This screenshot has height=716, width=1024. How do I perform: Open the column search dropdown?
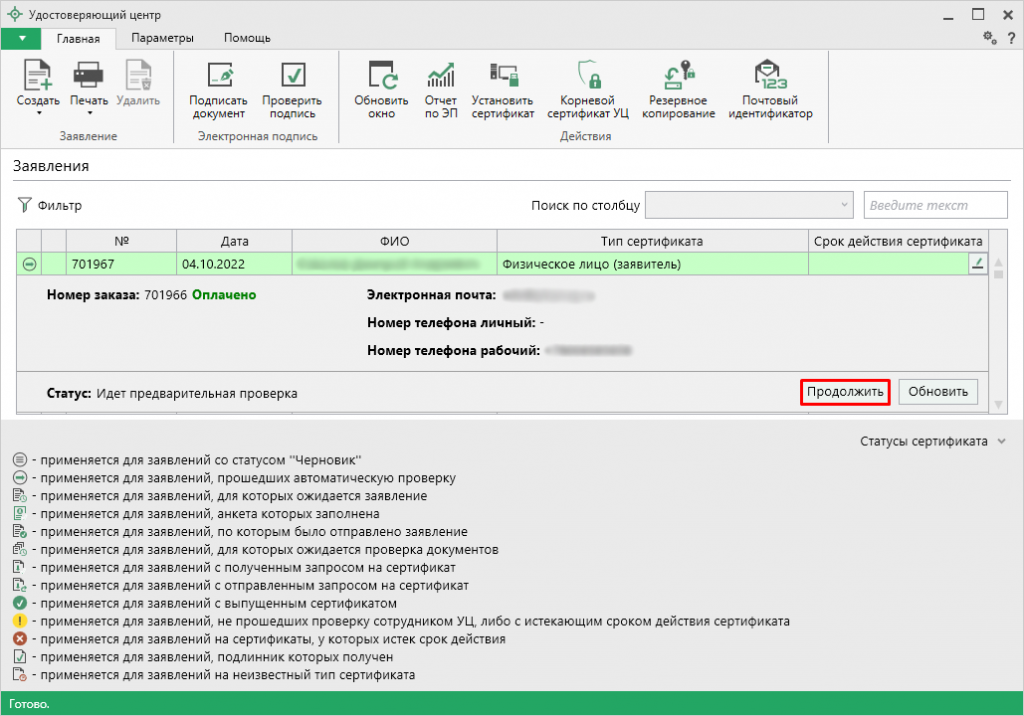pyautogui.click(x=749, y=205)
